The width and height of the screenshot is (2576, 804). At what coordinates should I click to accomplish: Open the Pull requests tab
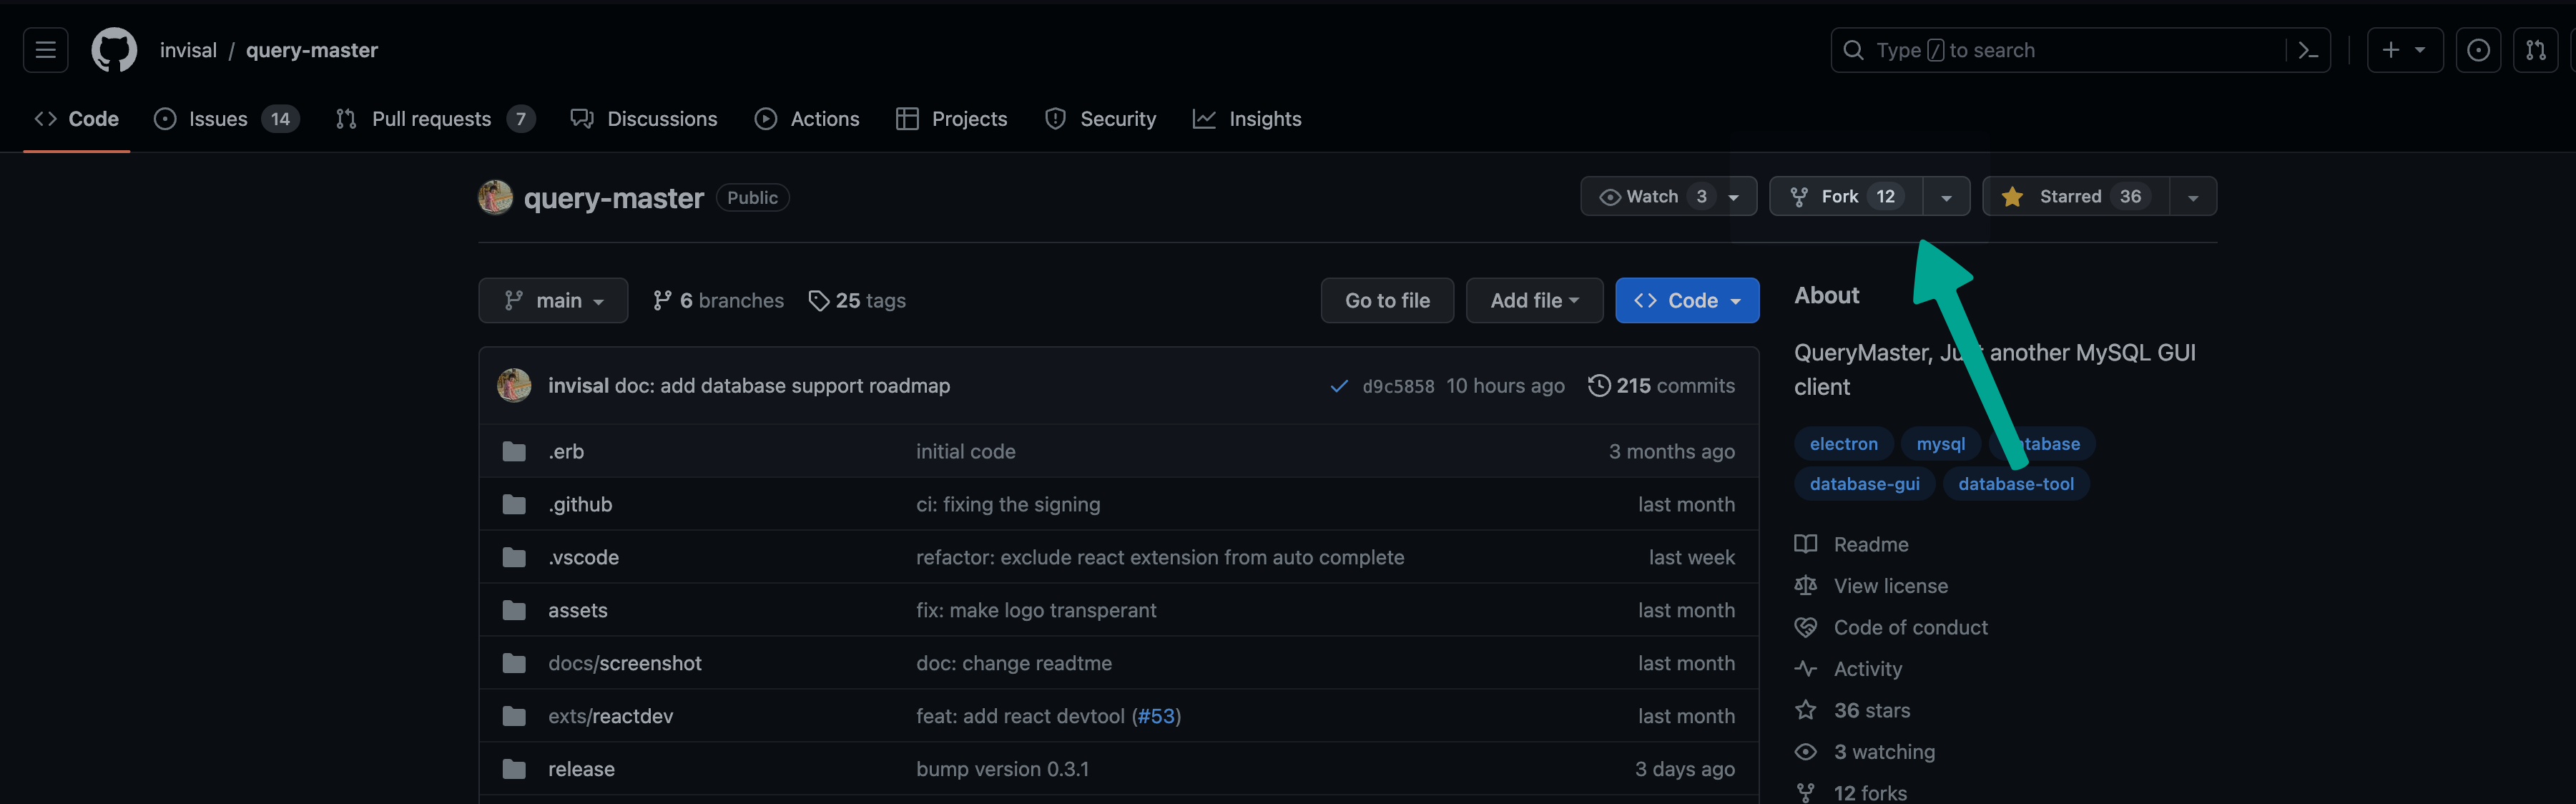435,119
